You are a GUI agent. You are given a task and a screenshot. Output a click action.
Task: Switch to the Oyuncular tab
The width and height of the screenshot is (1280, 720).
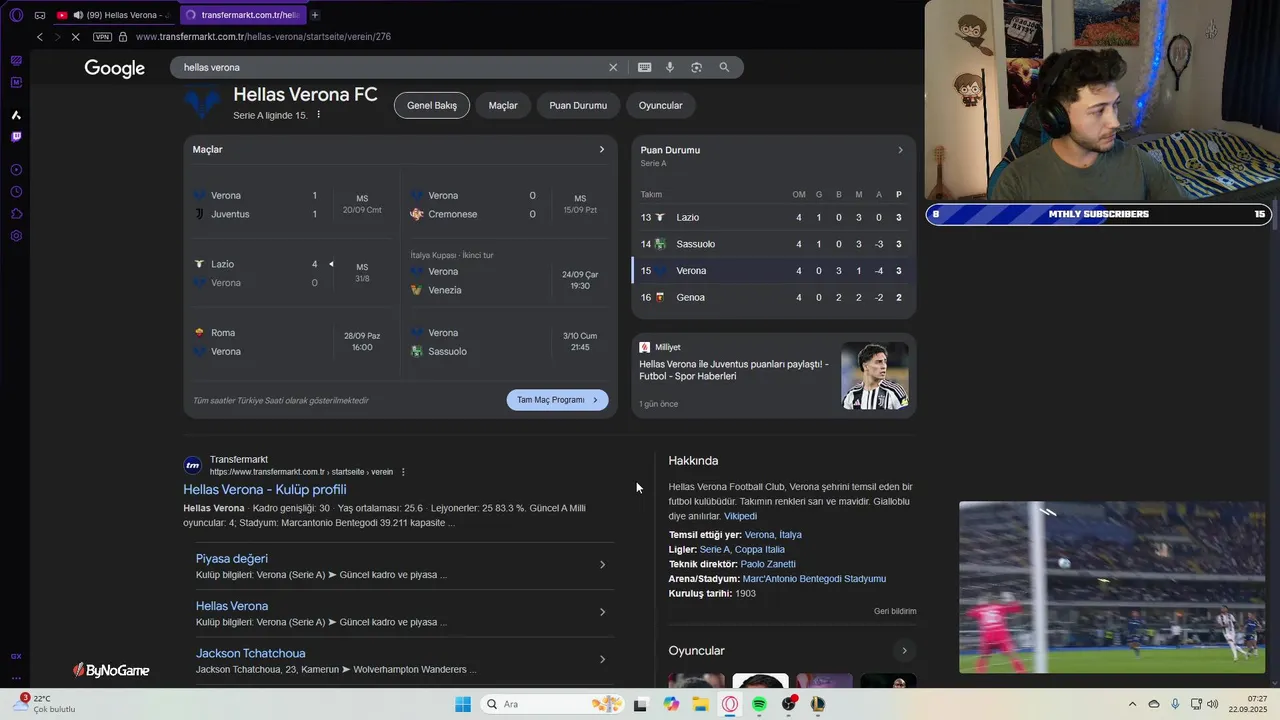[661, 105]
